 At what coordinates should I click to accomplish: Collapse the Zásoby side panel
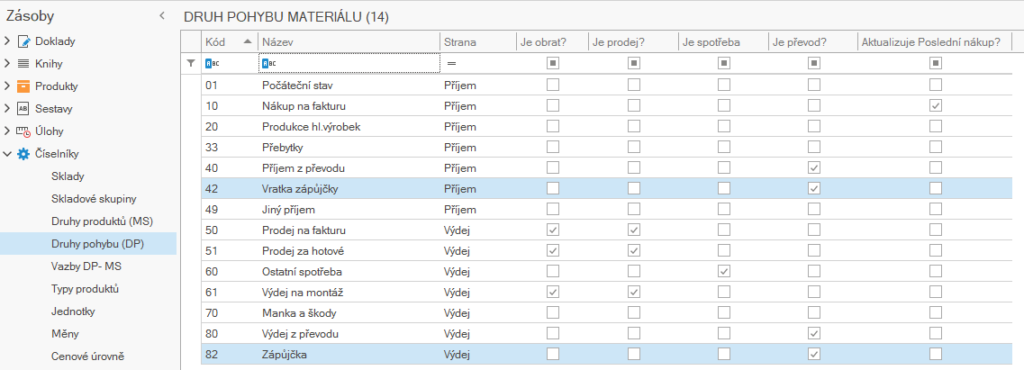[162, 16]
